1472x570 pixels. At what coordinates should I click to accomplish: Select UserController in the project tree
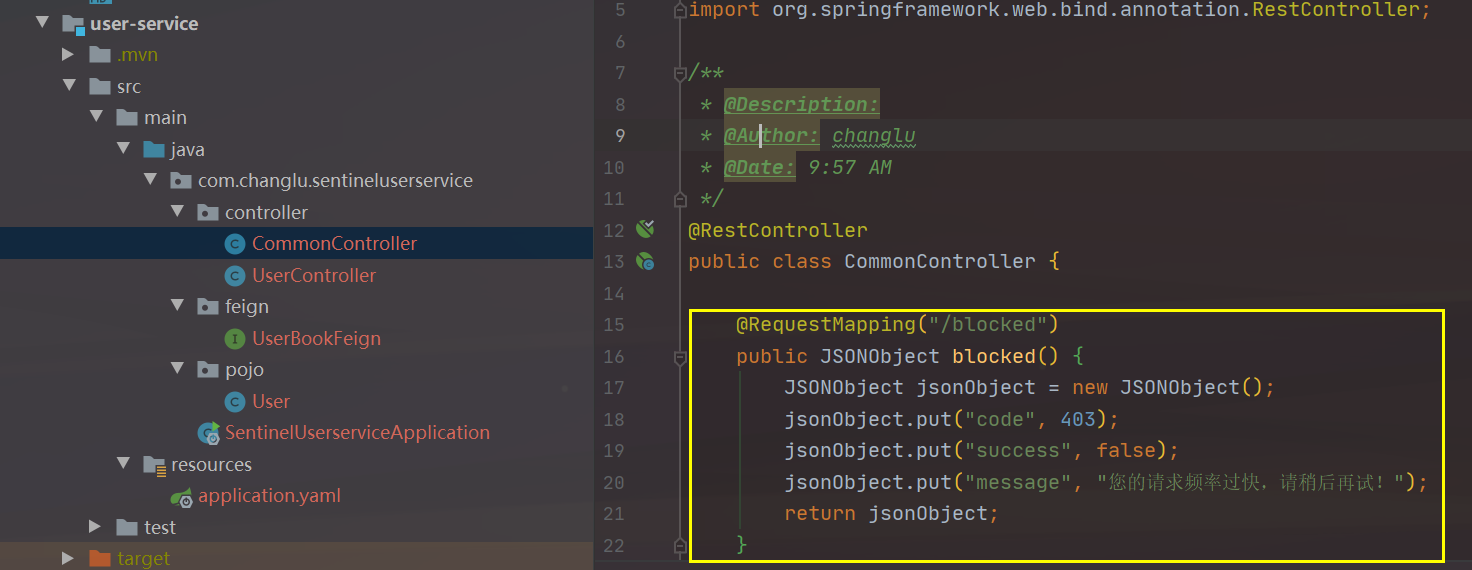[x=314, y=275]
